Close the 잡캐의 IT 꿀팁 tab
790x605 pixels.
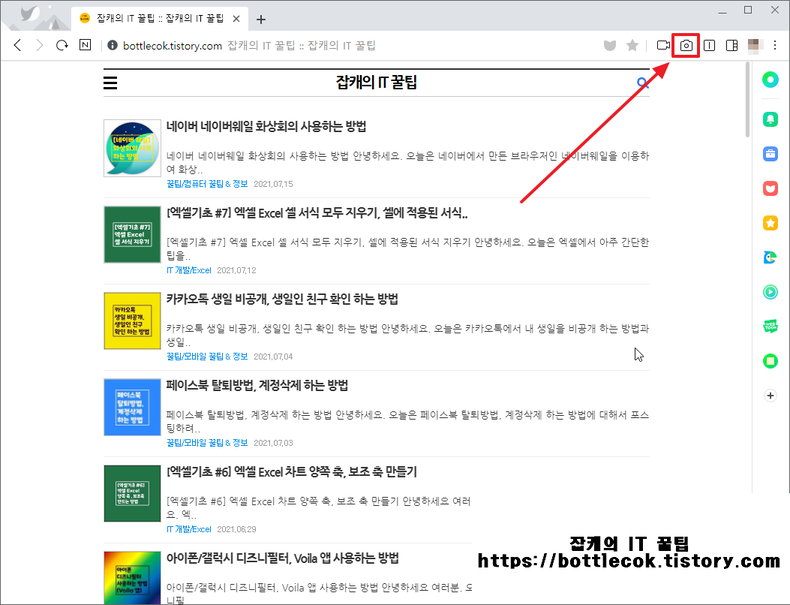[236, 19]
